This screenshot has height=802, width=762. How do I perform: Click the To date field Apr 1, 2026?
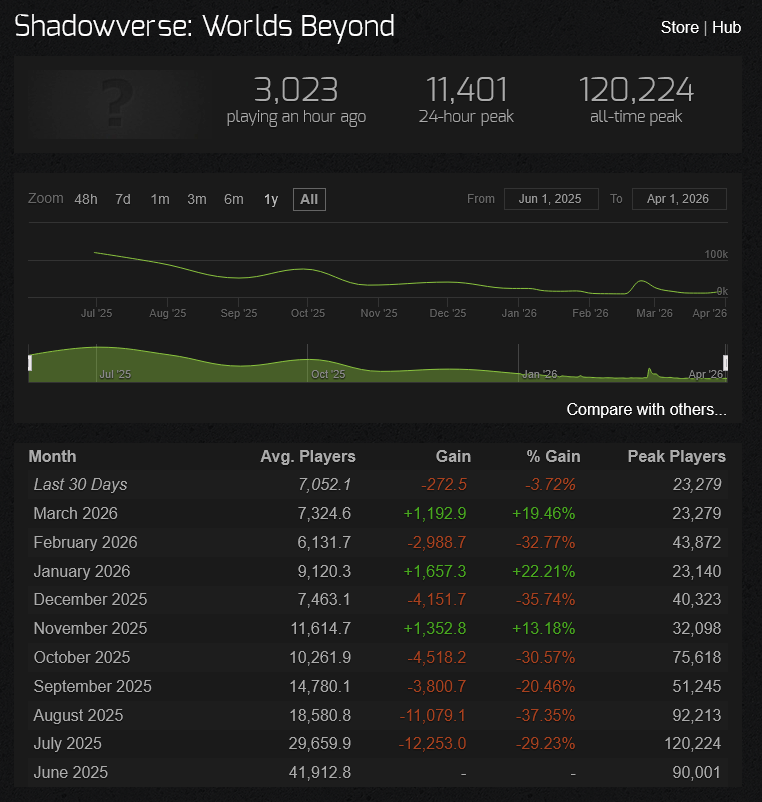pyautogui.click(x=679, y=199)
